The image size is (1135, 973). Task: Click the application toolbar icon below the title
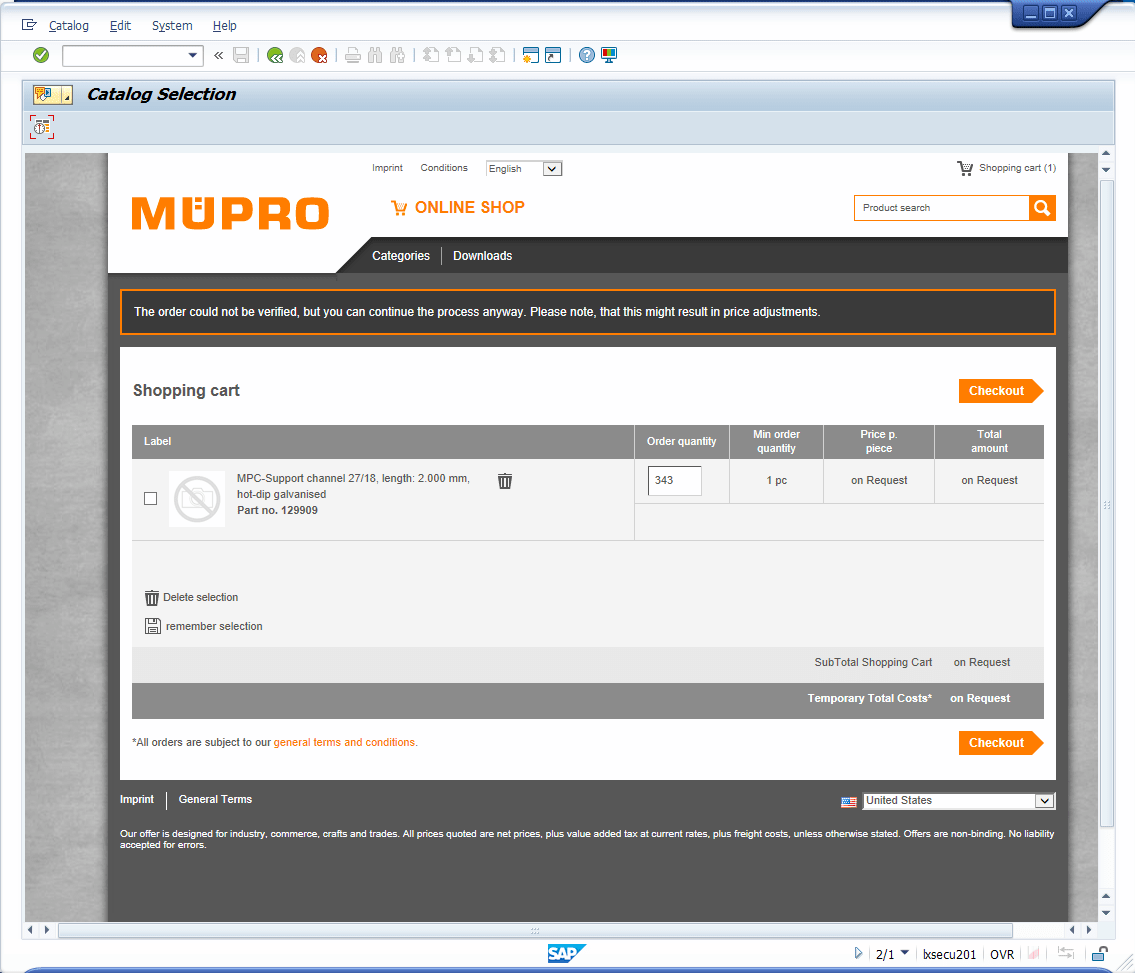(x=42, y=127)
